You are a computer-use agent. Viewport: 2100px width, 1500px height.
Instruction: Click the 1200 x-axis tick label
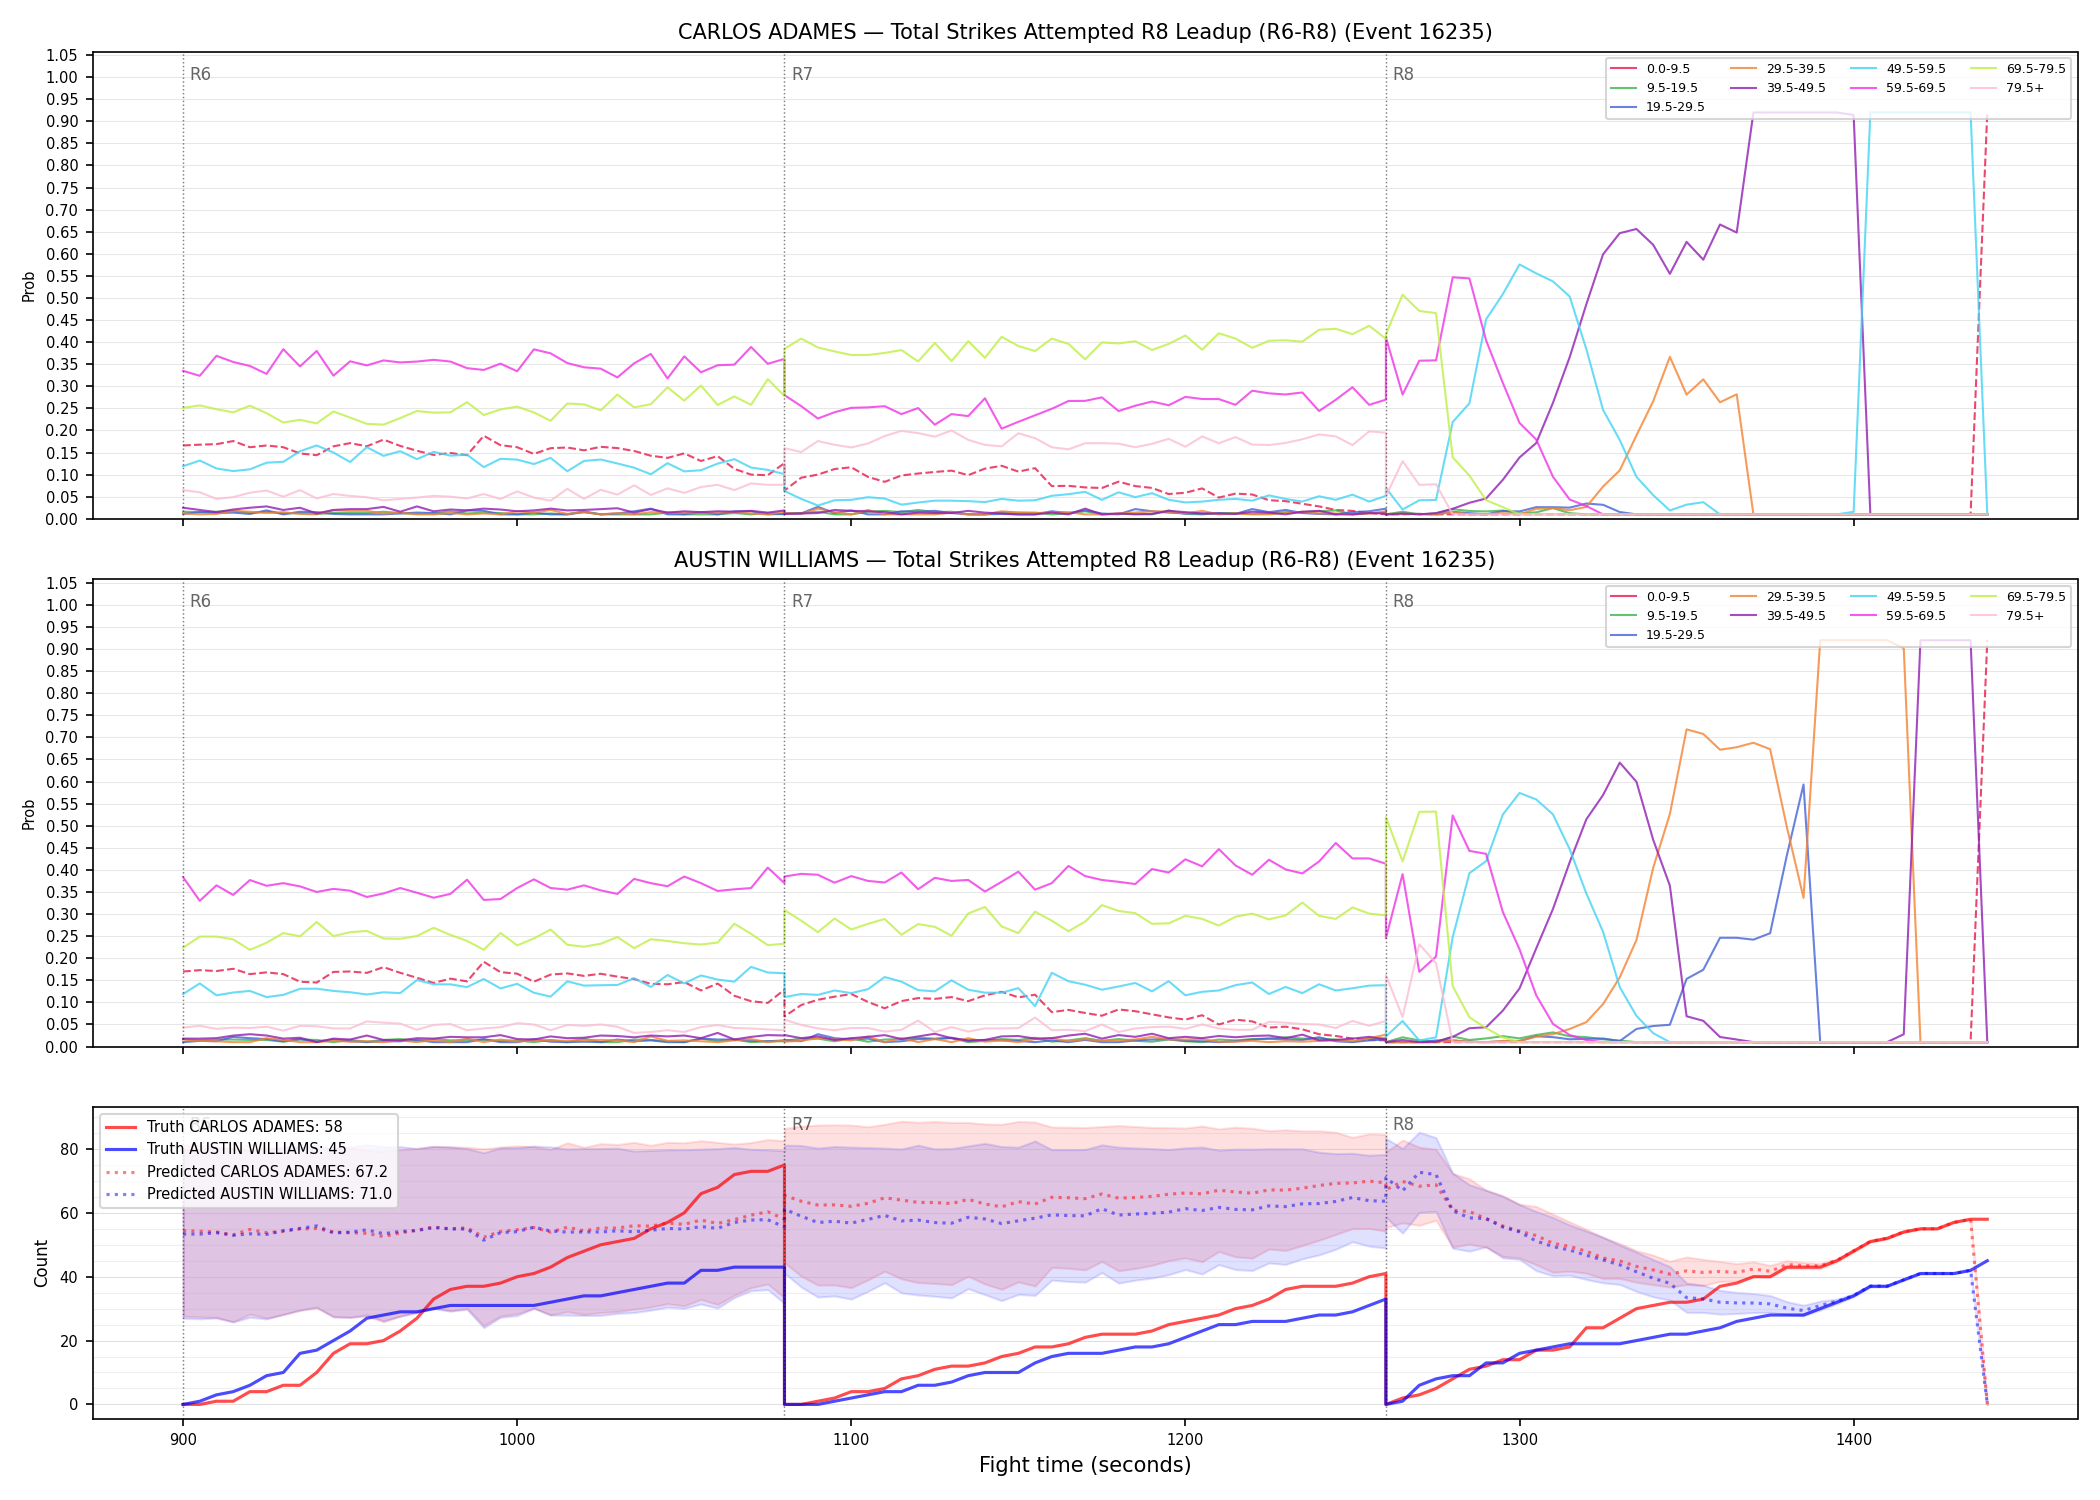coord(1185,1440)
